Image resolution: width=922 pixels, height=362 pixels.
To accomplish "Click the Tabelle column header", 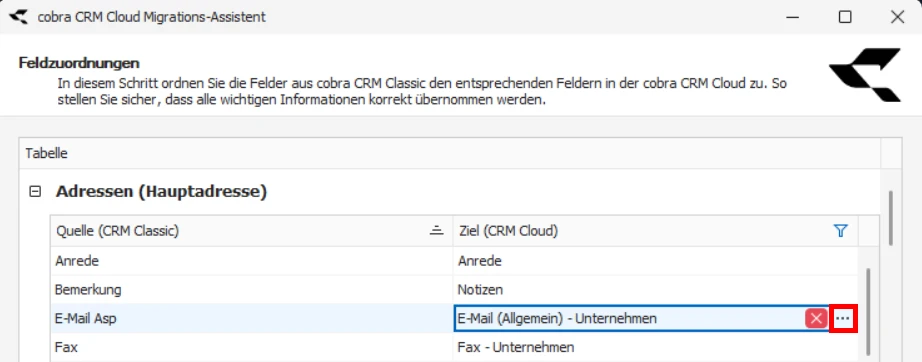I will pyautogui.click(x=450, y=154).
